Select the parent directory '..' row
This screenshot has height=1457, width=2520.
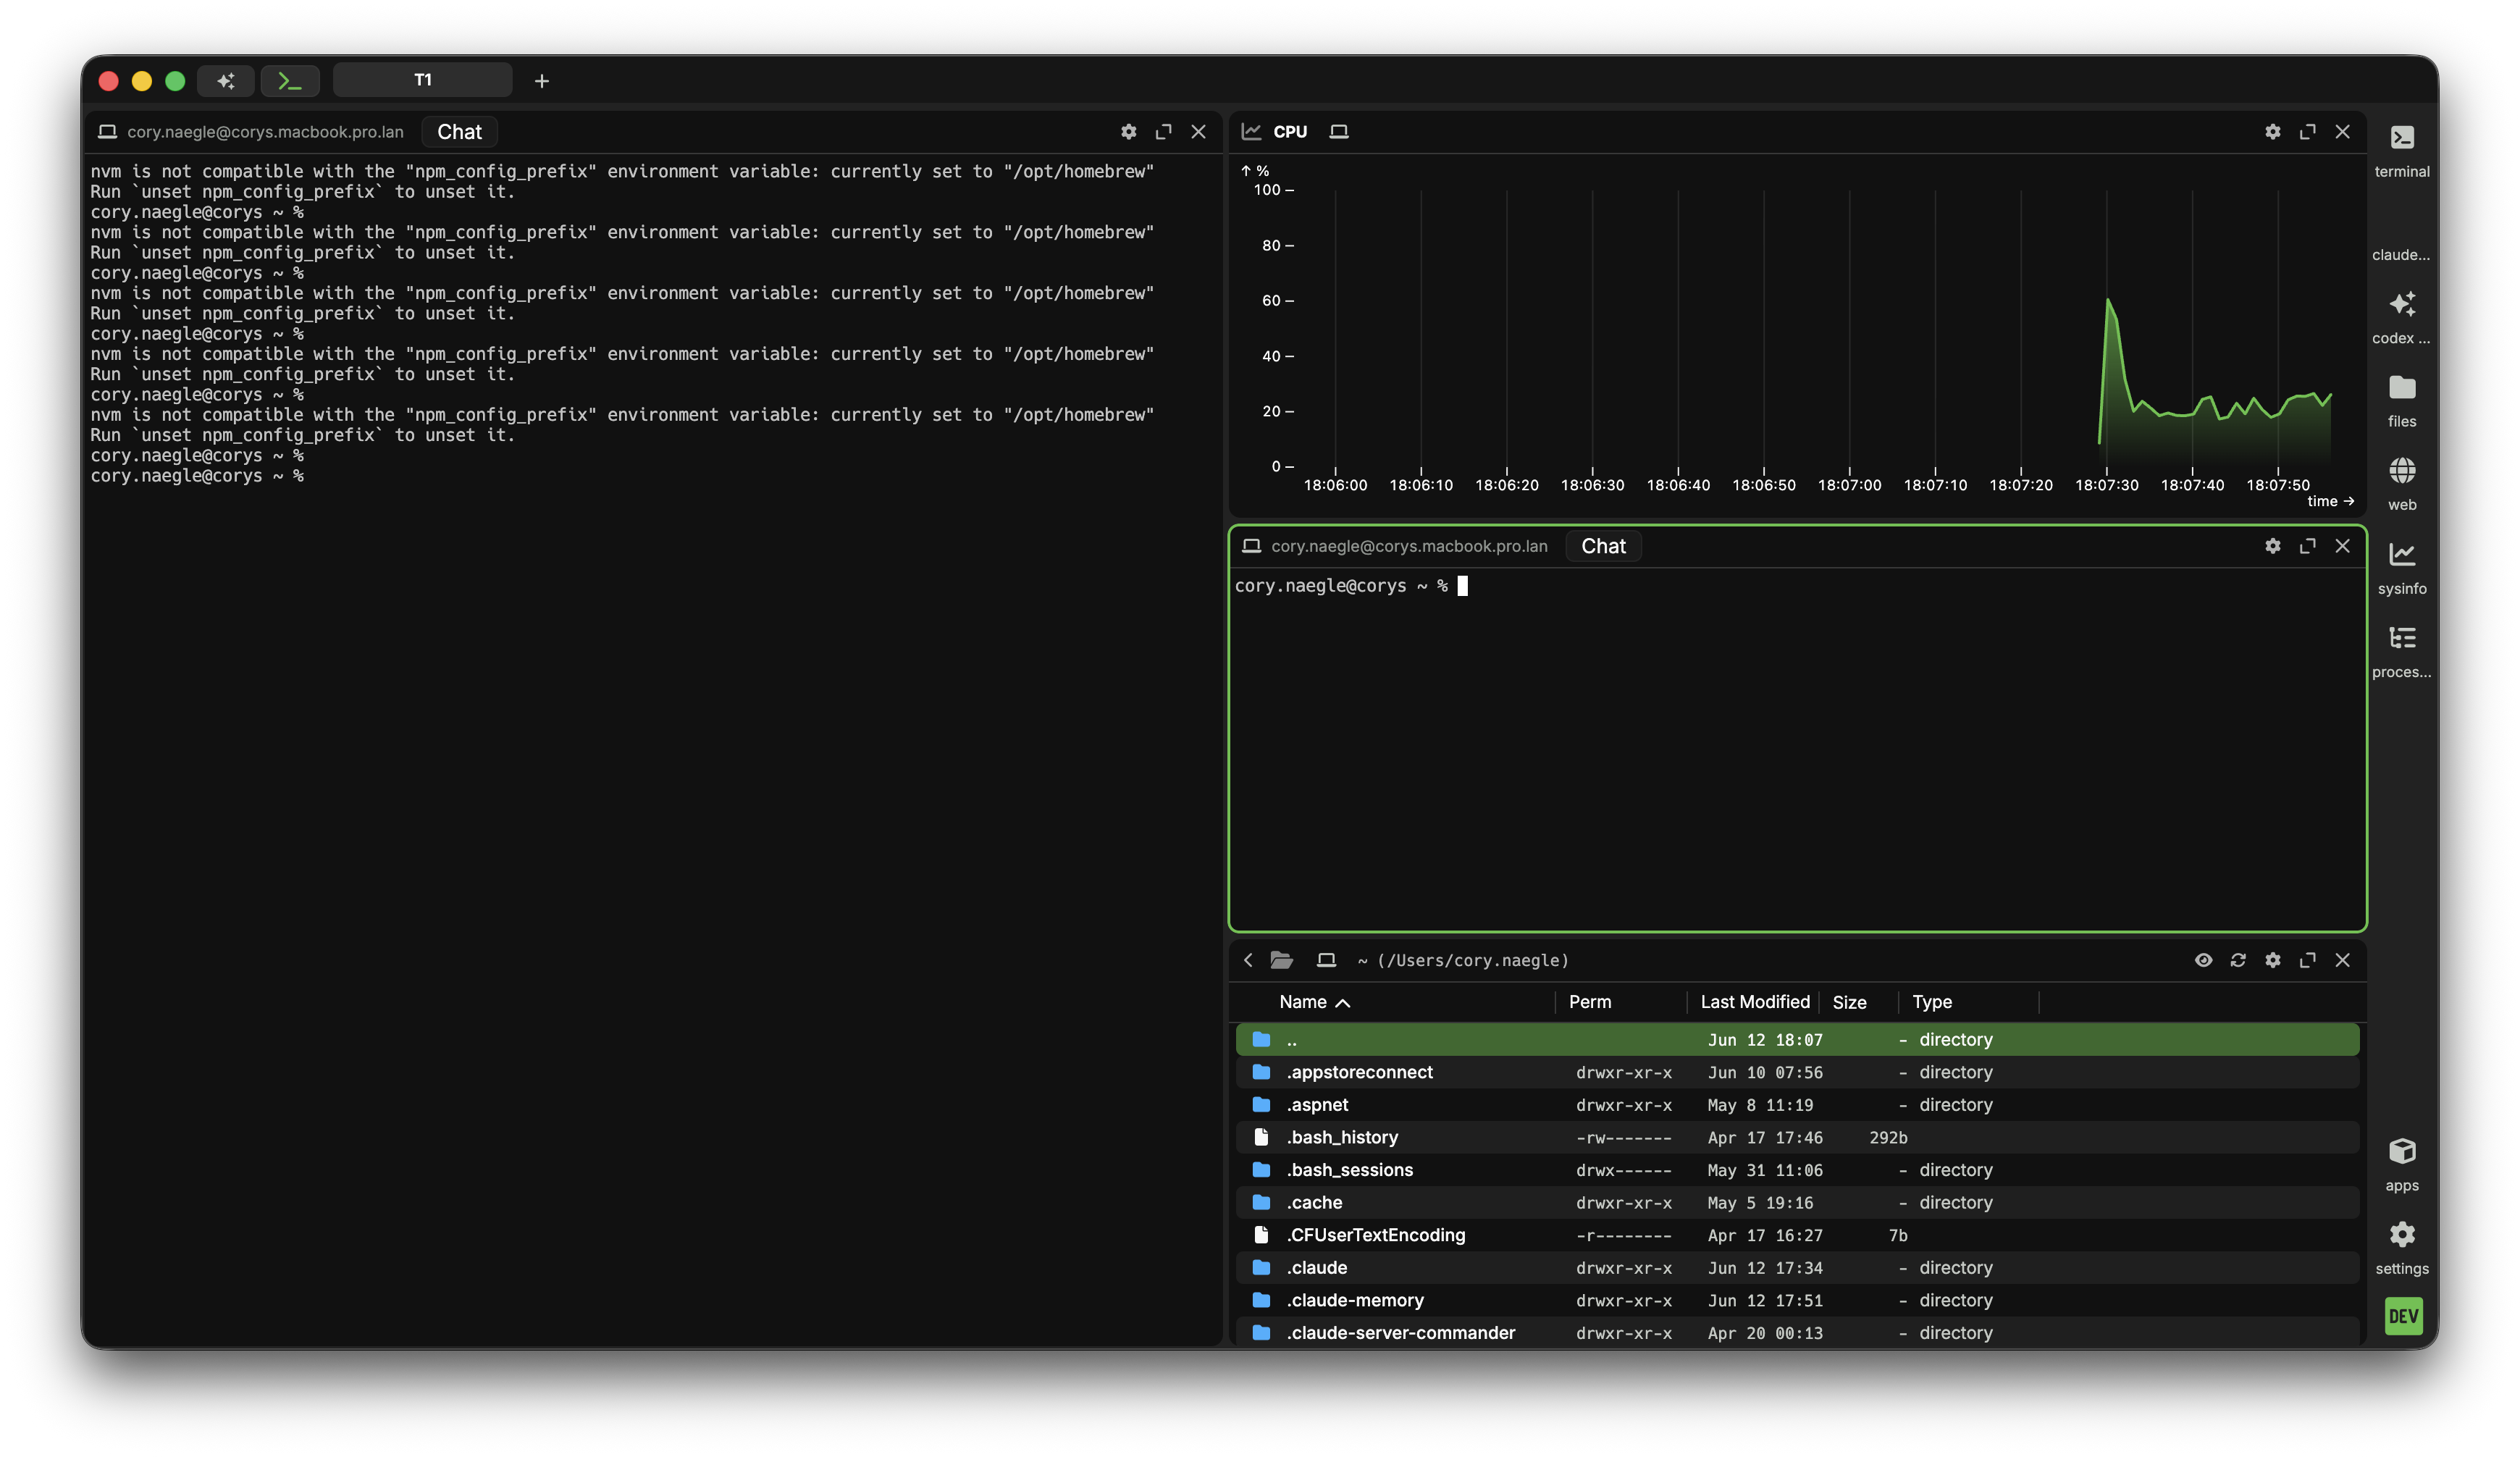(x=1797, y=1039)
